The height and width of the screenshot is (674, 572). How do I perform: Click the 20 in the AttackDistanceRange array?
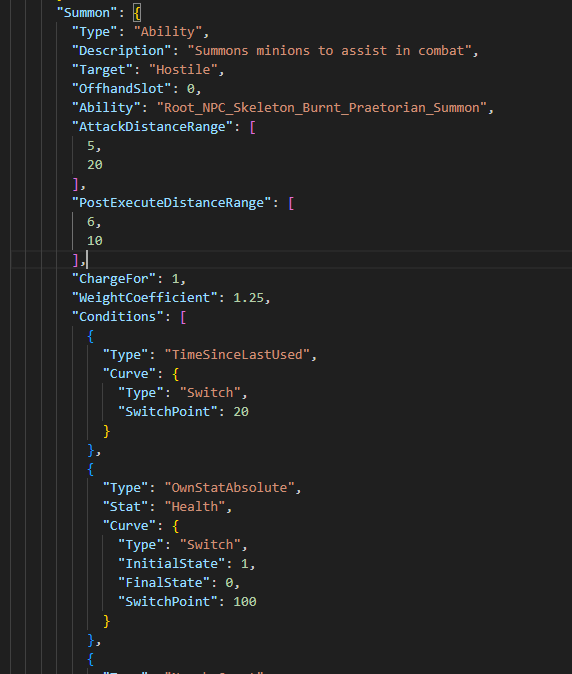coord(95,165)
